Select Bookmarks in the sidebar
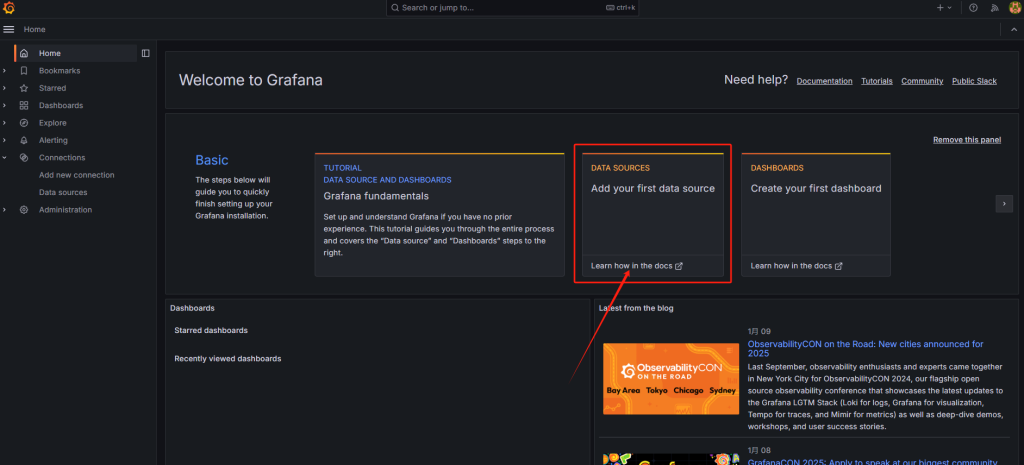The width and height of the screenshot is (1024, 465). click(x=59, y=71)
